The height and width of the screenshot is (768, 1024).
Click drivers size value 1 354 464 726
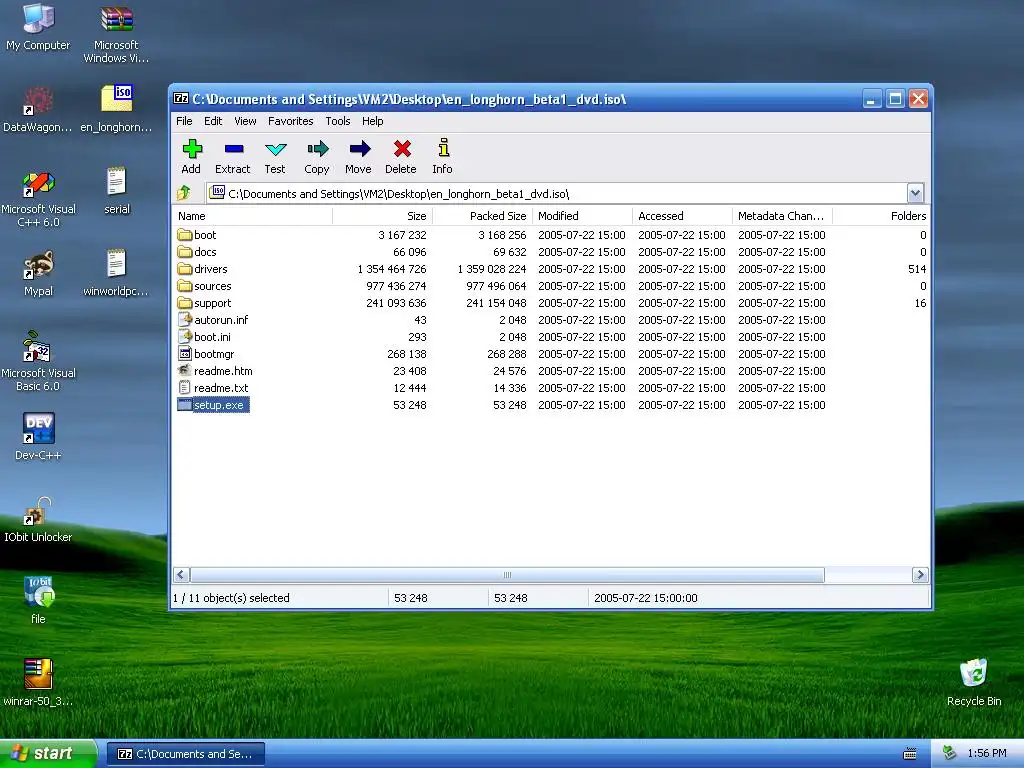point(392,269)
